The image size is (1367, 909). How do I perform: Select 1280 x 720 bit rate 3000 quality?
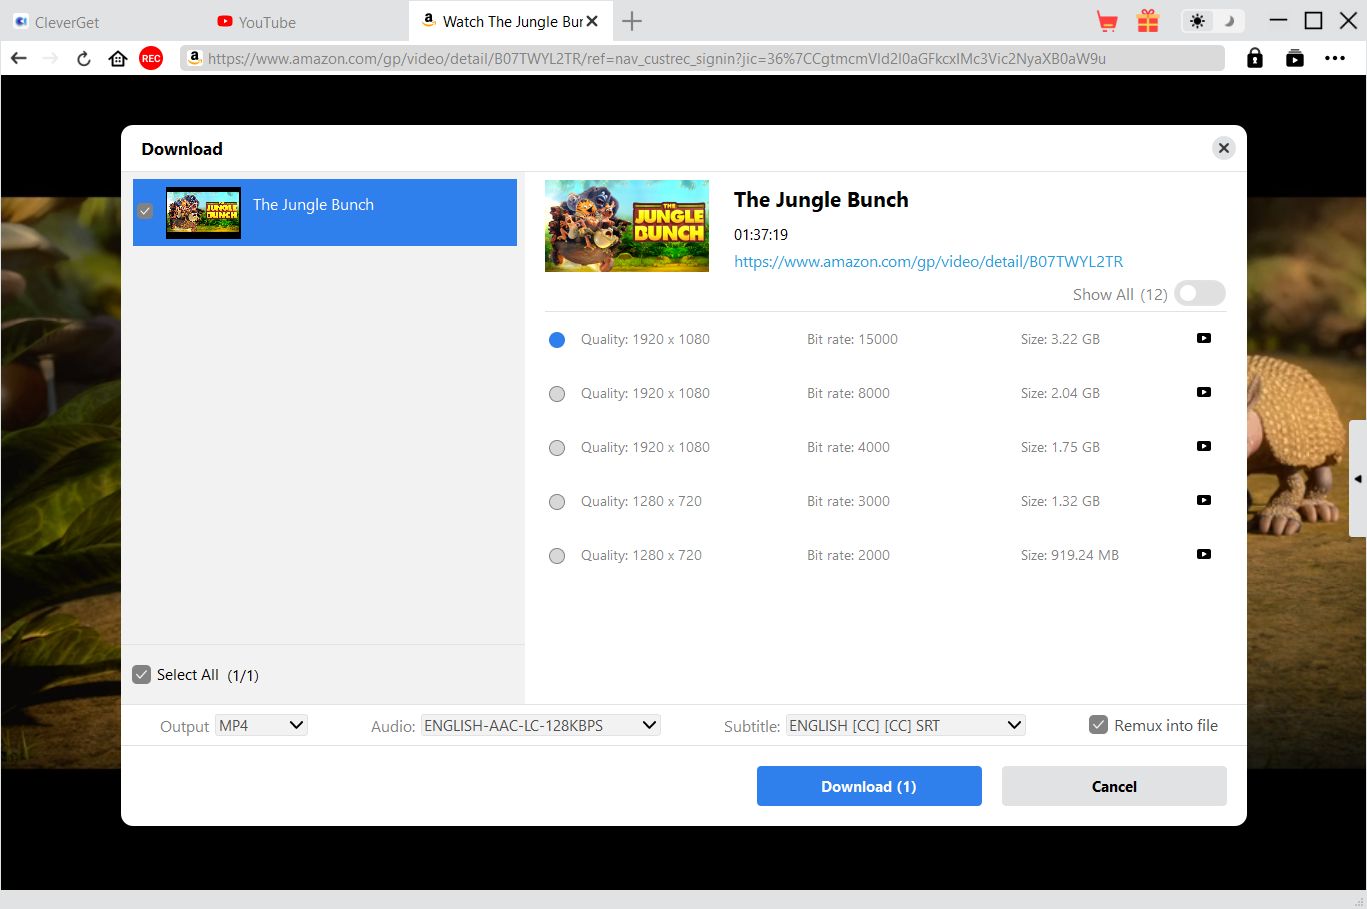click(x=557, y=502)
